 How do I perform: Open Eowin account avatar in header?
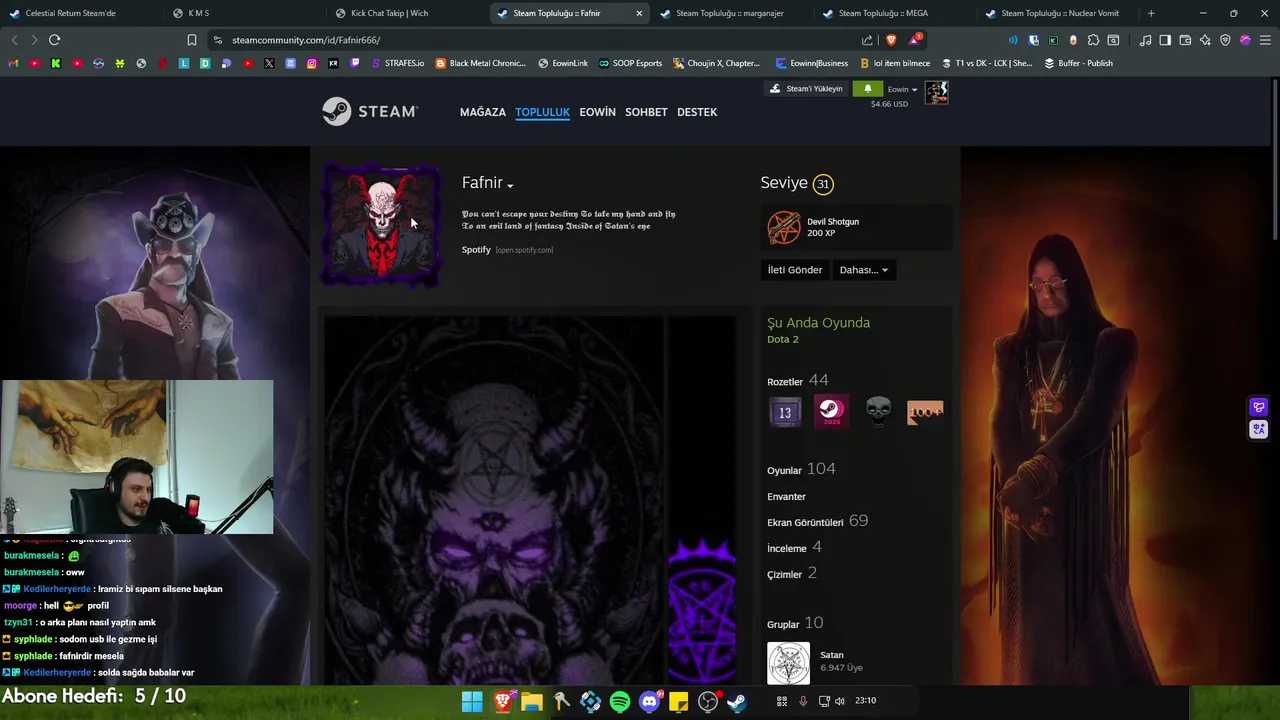coord(936,92)
